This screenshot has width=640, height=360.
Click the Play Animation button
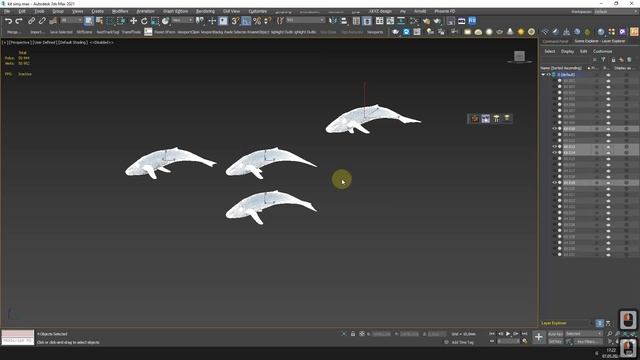pyautogui.click(x=508, y=334)
